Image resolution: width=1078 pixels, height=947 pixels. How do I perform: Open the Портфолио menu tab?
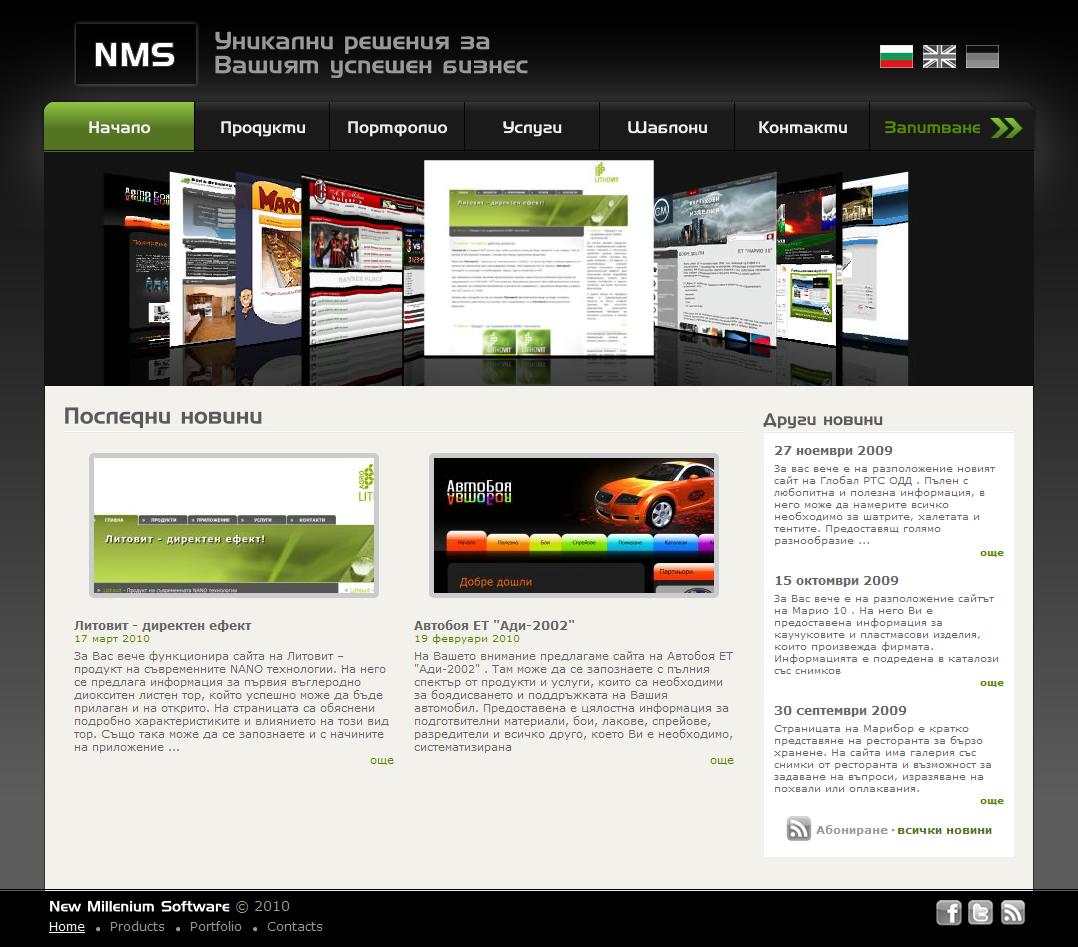[x=397, y=128]
